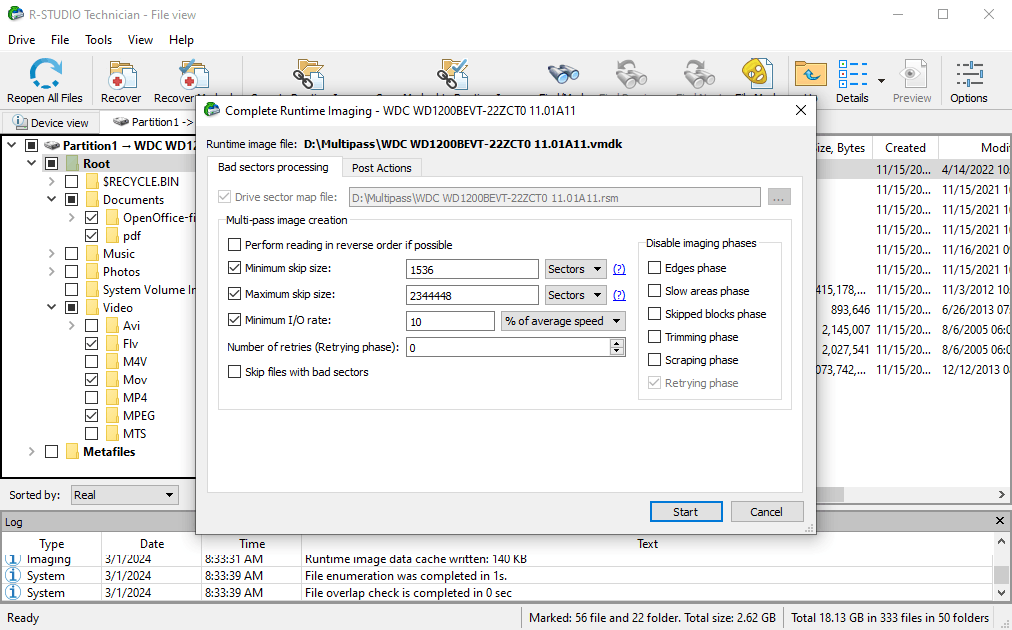Click the R-STUDIO app icon in title bar
The image size is (1012, 630).
click(15, 14)
